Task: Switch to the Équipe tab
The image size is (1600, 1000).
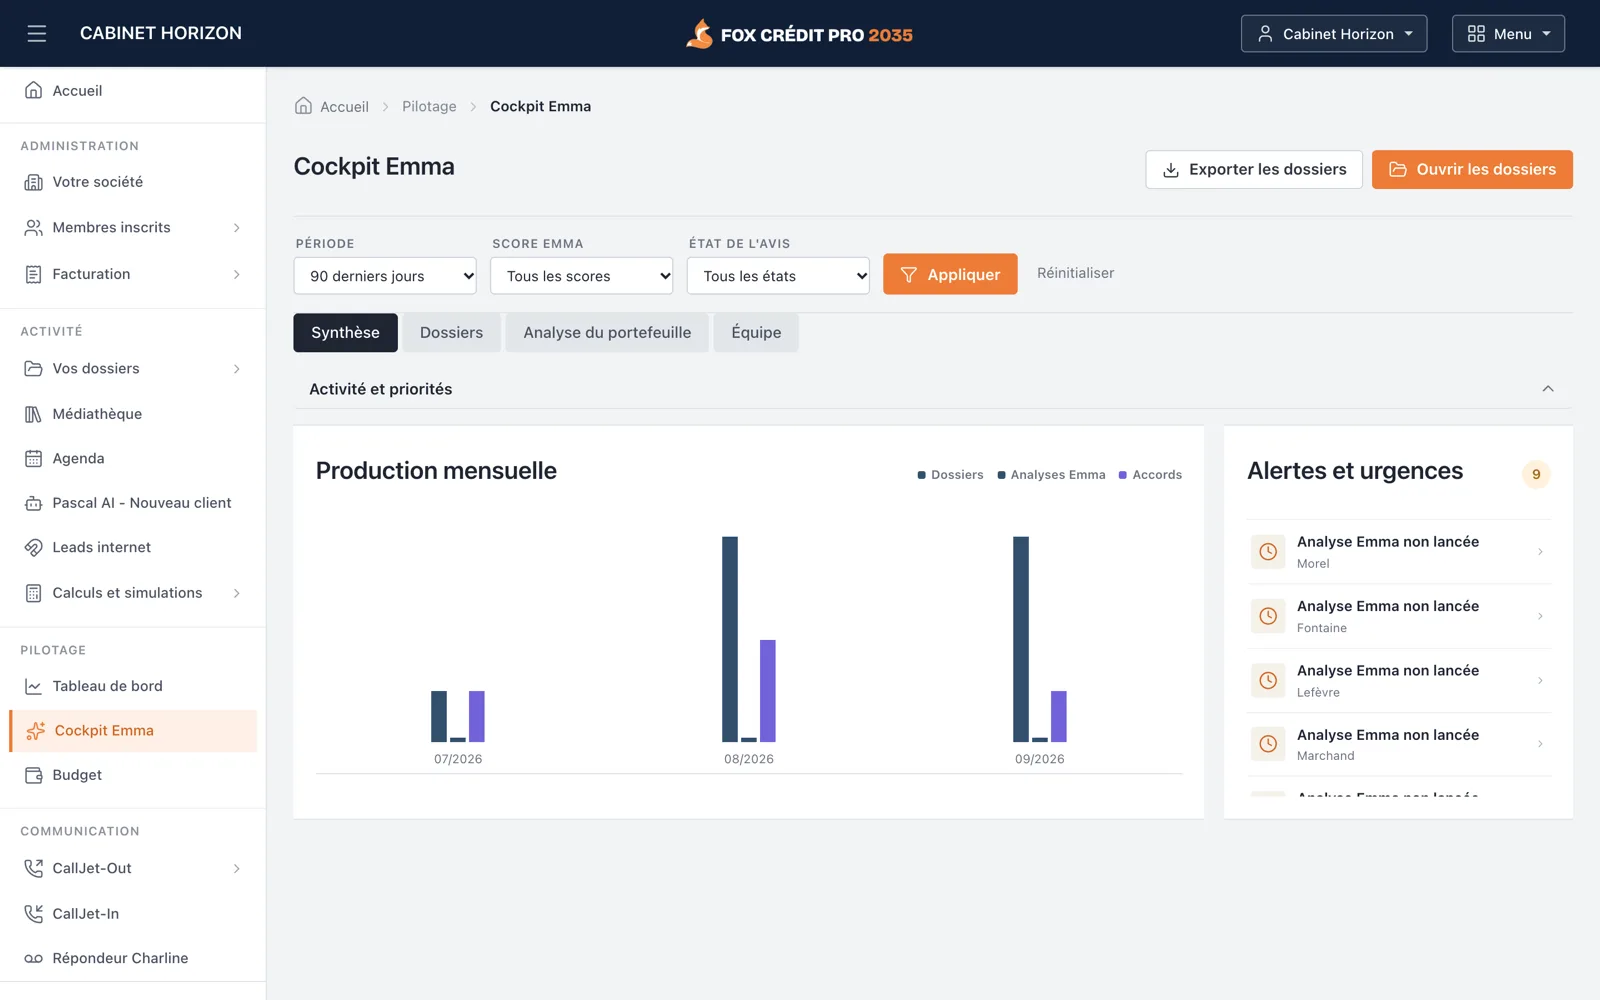Action: click(756, 333)
